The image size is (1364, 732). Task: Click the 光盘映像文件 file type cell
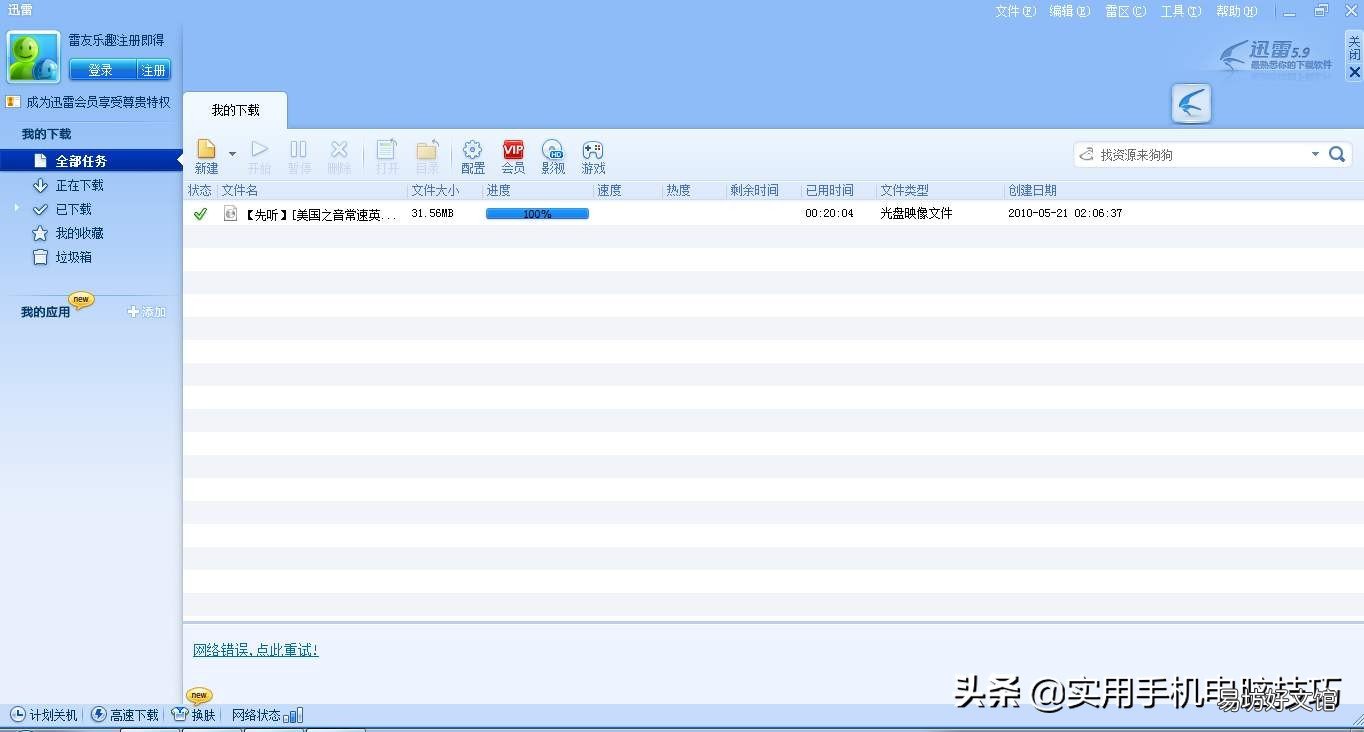[x=916, y=214]
